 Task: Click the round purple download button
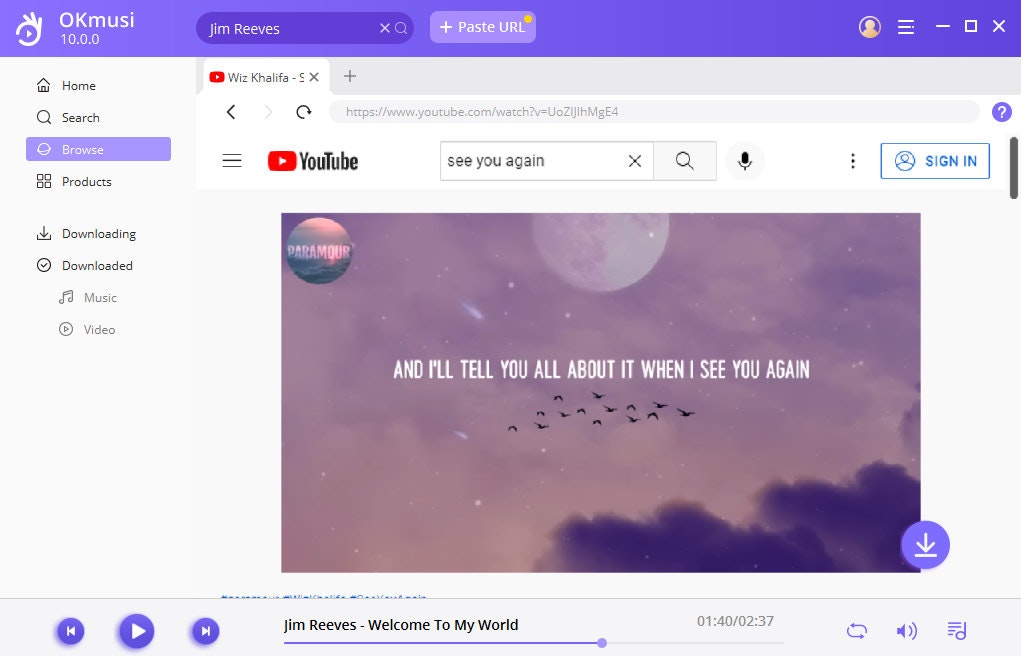pyautogui.click(x=925, y=545)
